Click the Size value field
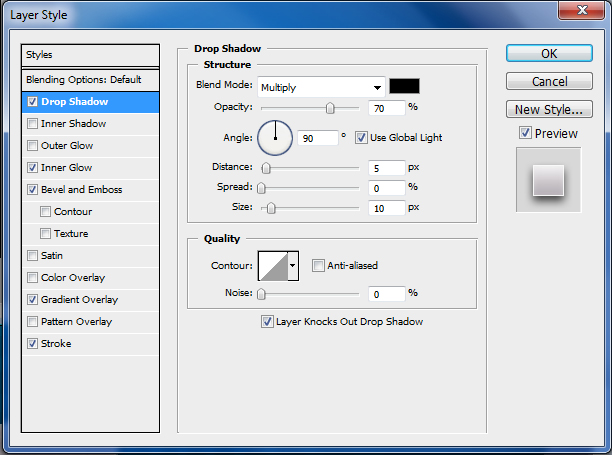The height and width of the screenshot is (455, 612). 386,208
